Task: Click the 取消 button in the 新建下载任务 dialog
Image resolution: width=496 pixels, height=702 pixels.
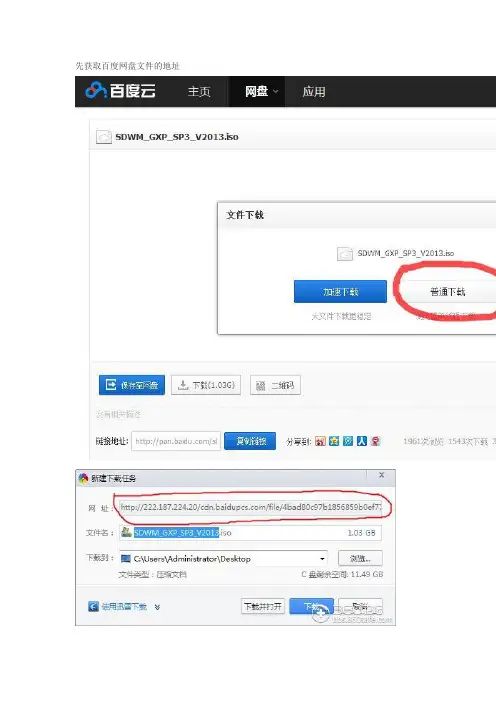Action: pyautogui.click(x=360, y=607)
